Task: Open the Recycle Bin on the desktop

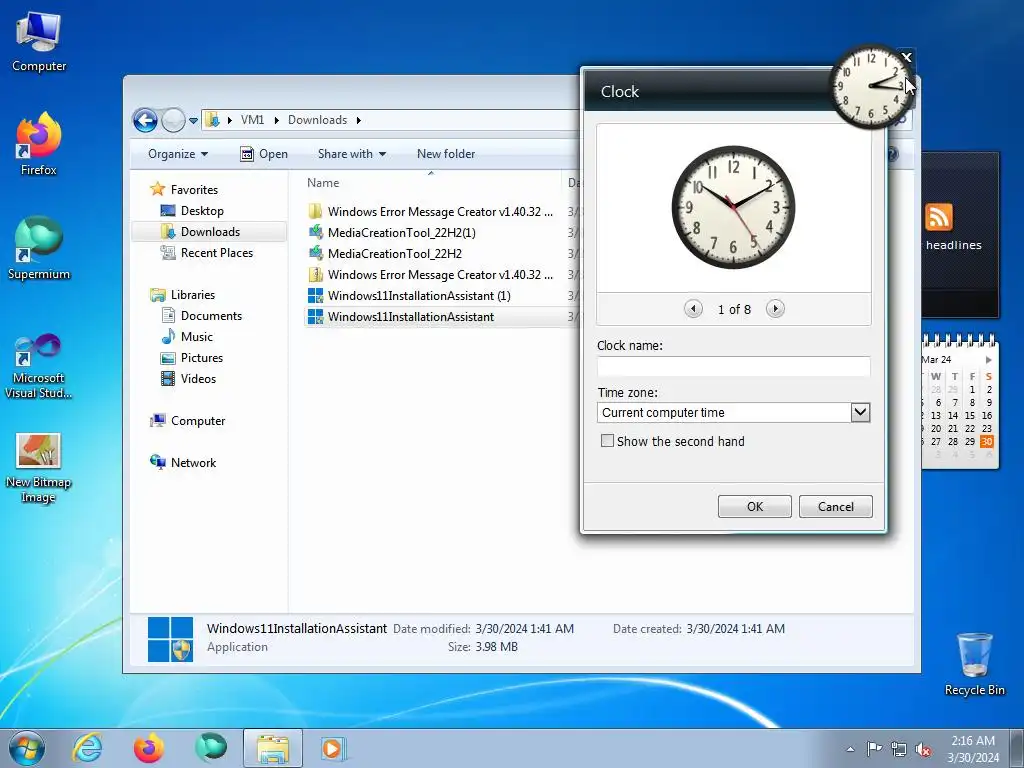Action: (974, 664)
